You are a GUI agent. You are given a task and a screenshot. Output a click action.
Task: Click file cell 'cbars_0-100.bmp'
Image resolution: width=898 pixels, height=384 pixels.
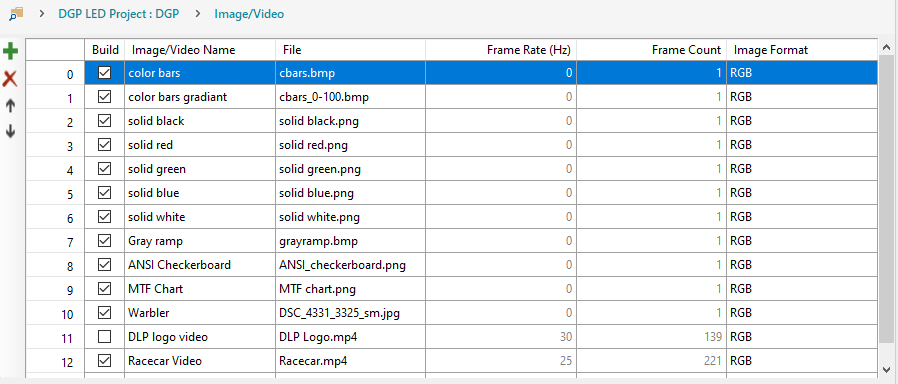pos(350,97)
